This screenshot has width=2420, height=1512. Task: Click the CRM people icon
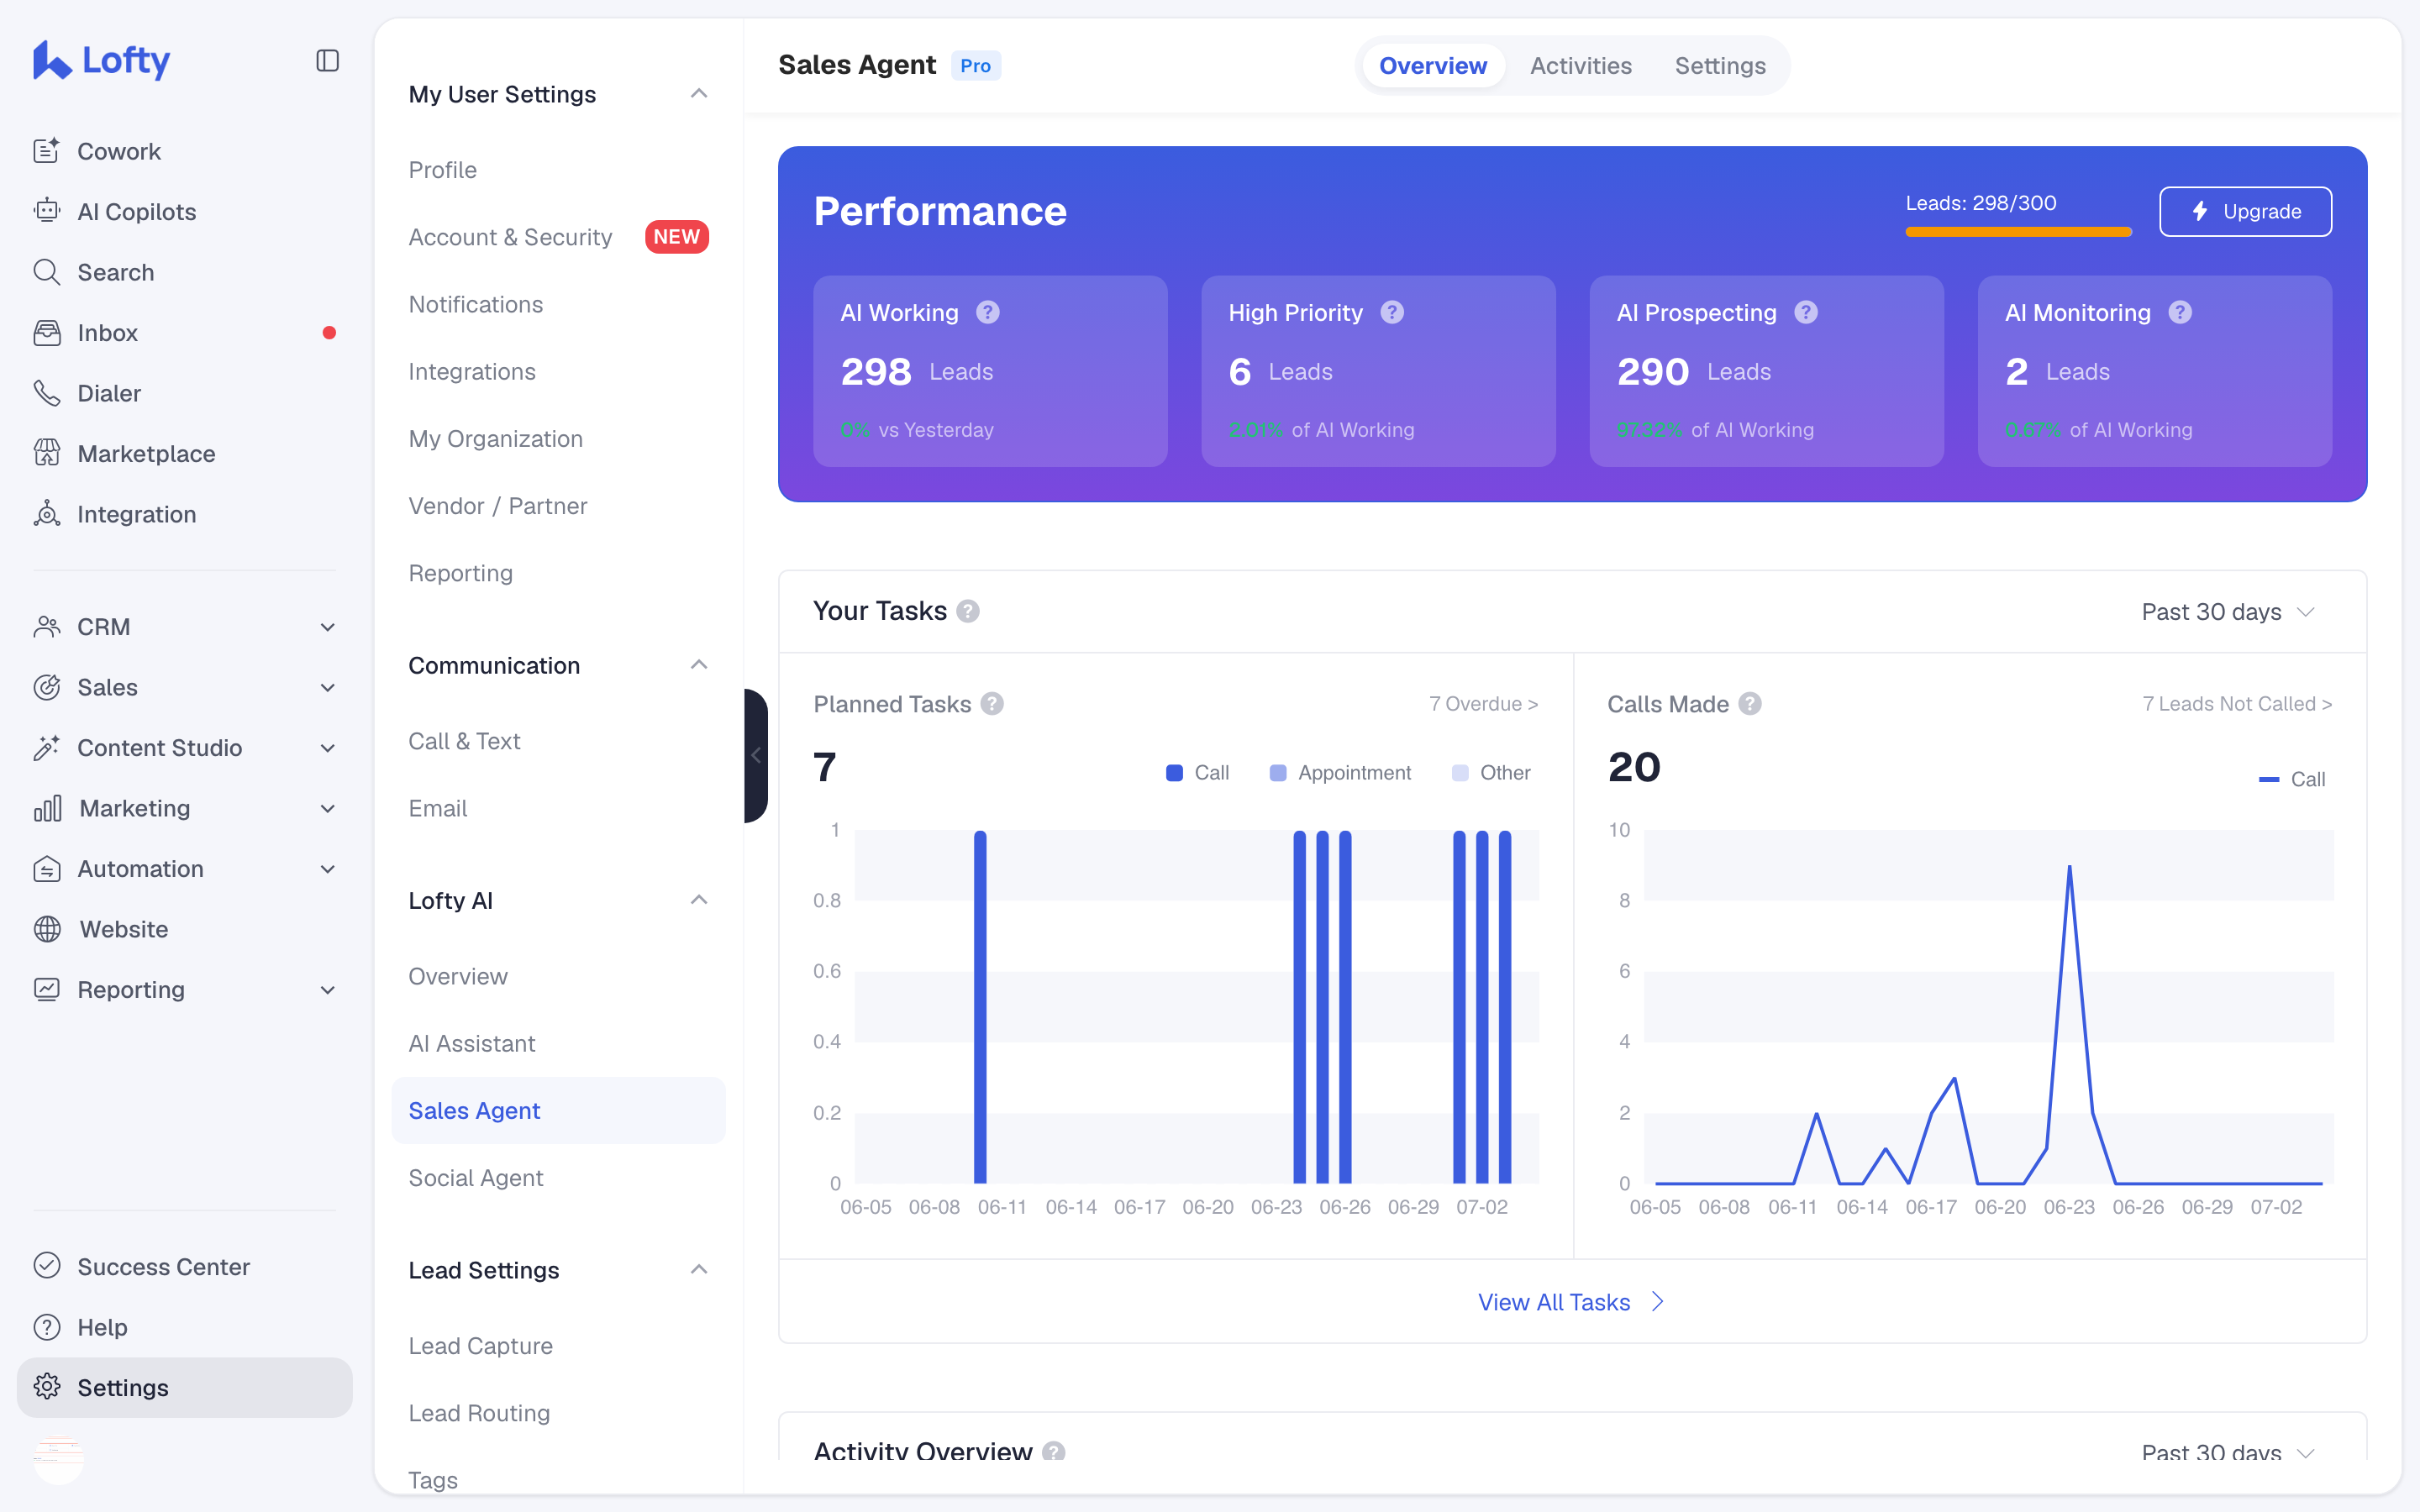[x=47, y=627]
